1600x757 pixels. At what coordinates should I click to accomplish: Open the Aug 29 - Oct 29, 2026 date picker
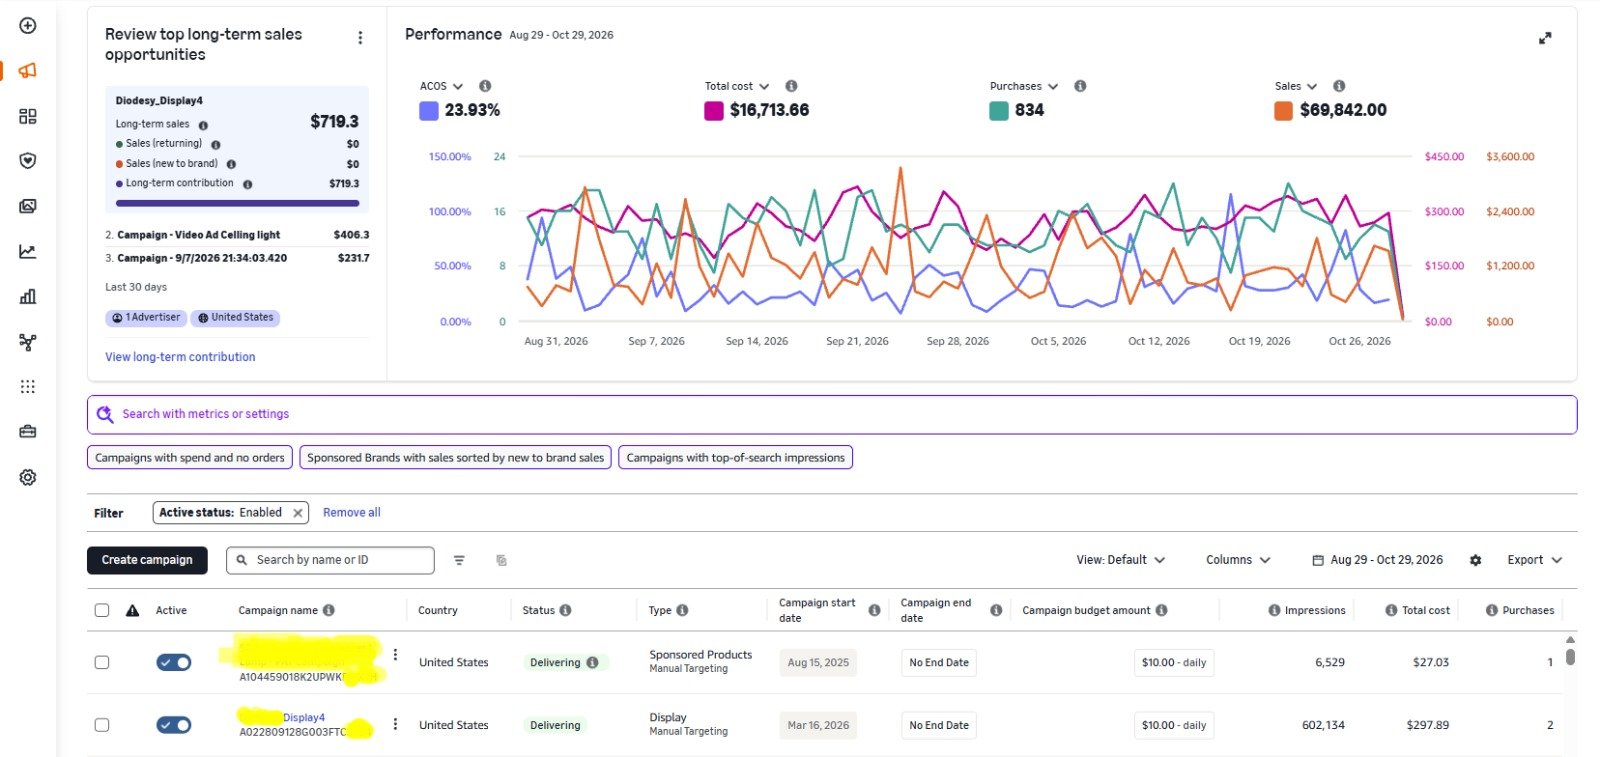pos(1377,560)
